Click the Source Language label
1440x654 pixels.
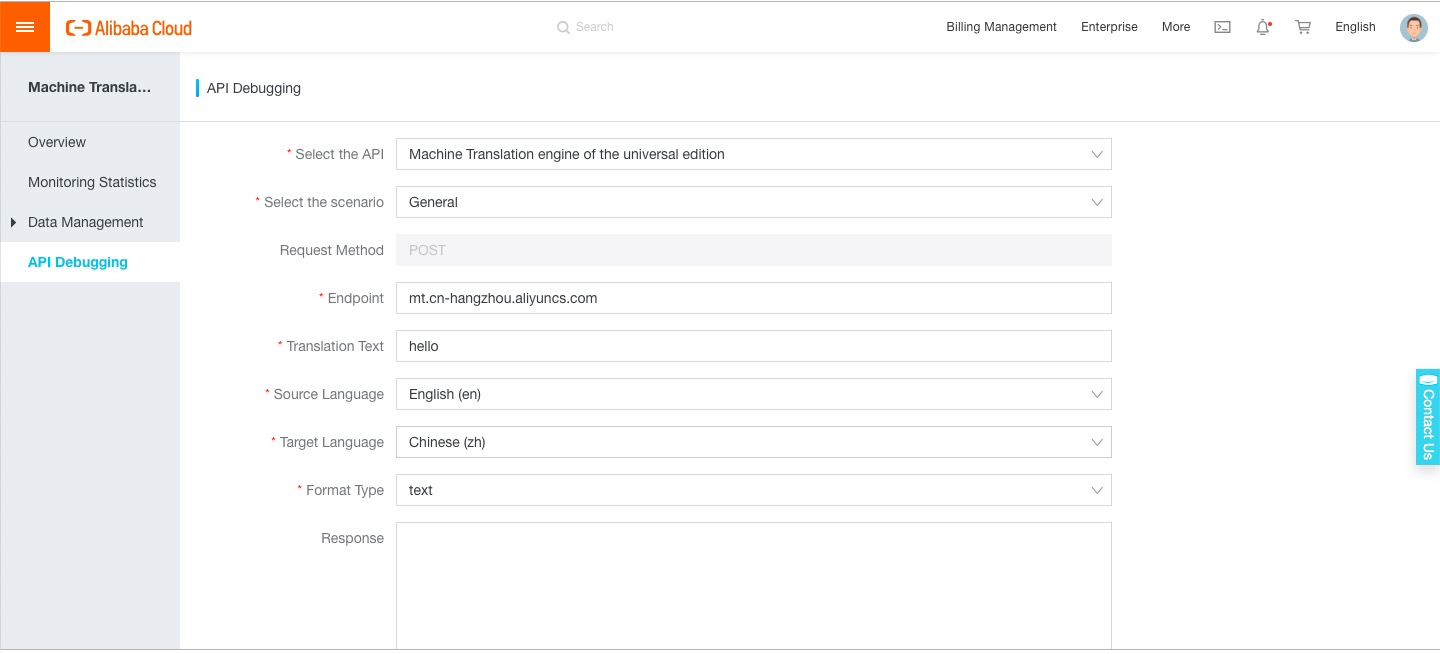pos(329,394)
